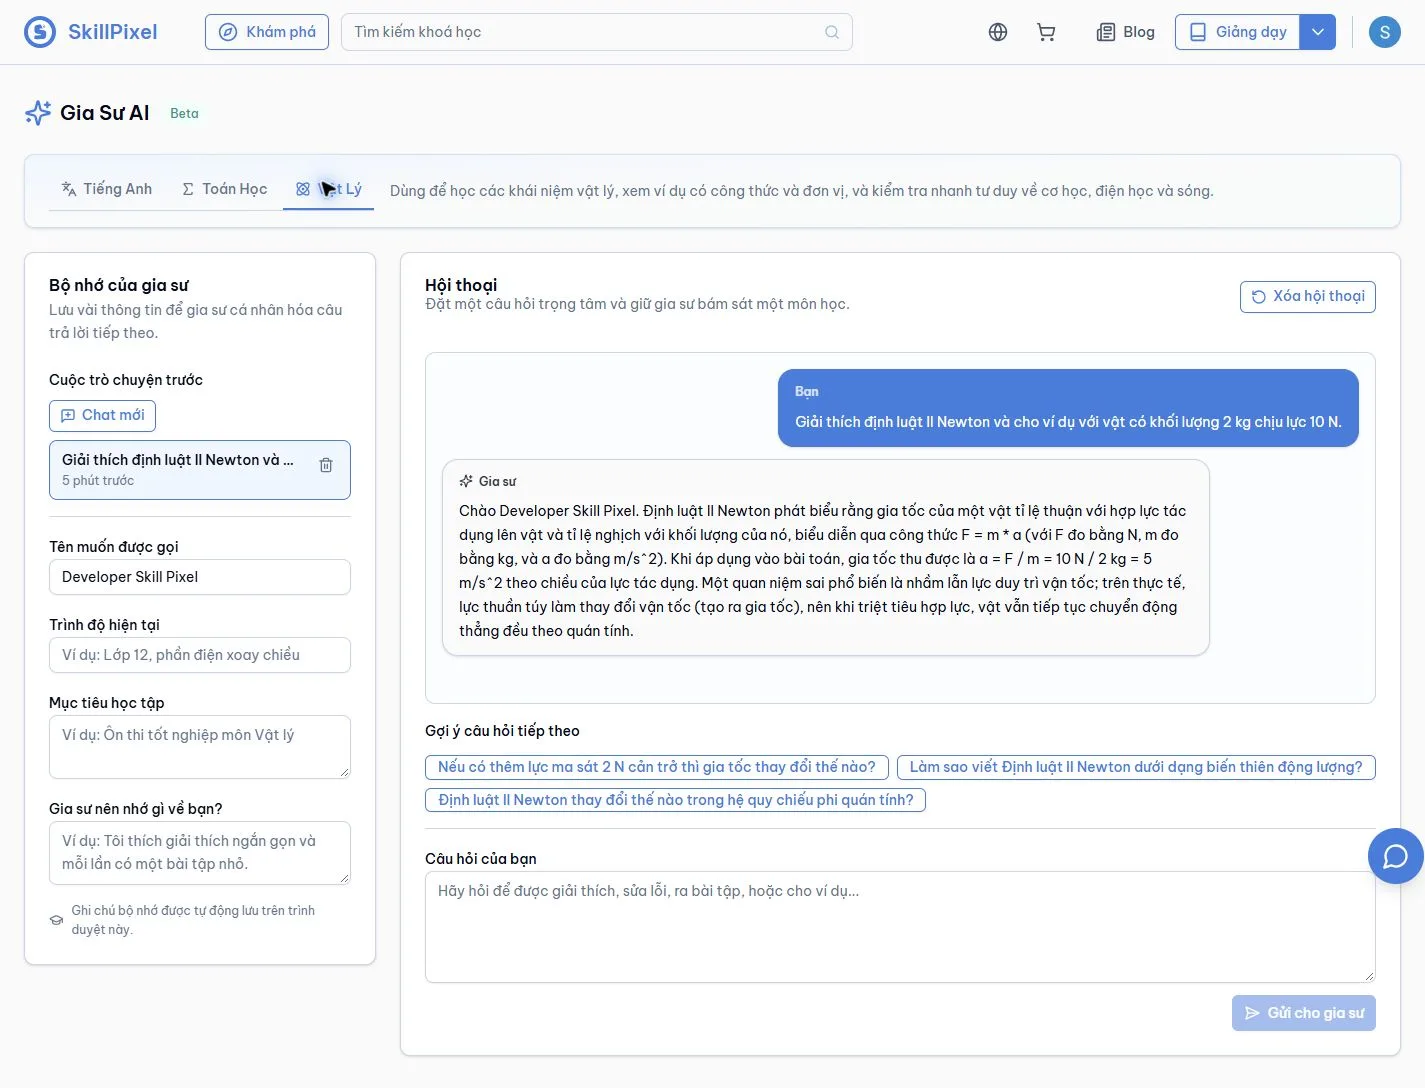The image size is (1425, 1088).
Task: Click the Bạn message bubble
Action: (1068, 408)
